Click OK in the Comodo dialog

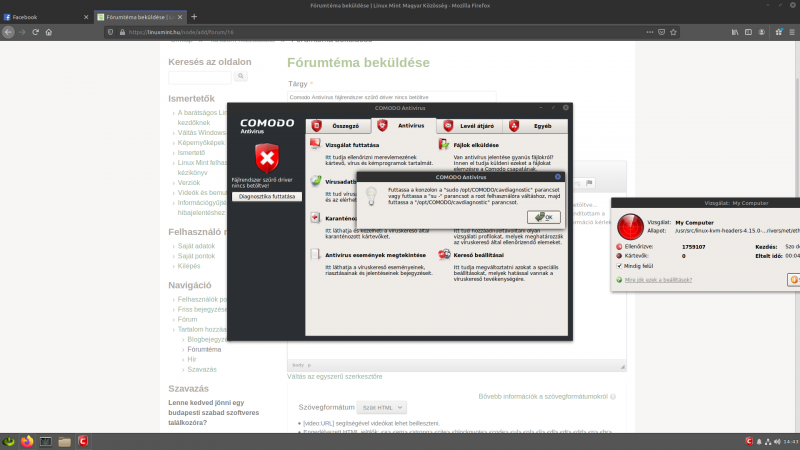pyautogui.click(x=544, y=217)
